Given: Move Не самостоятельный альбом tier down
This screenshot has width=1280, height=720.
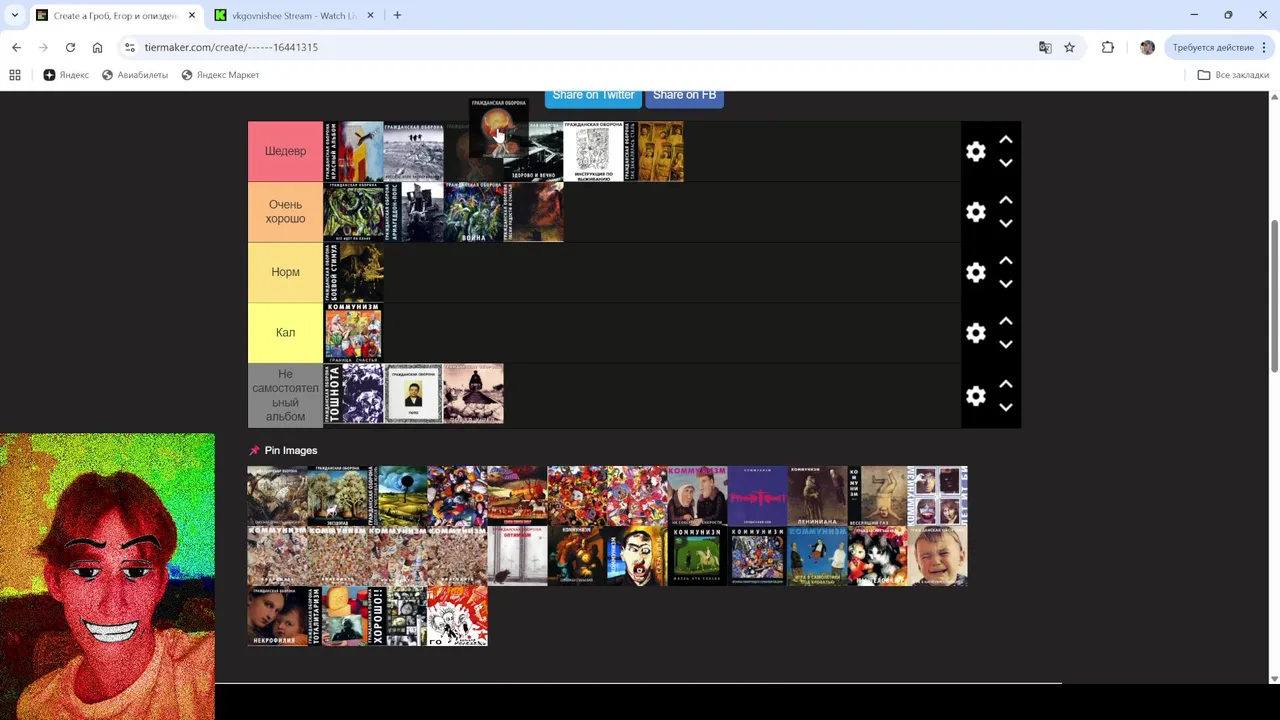Looking at the screenshot, I should point(1006,408).
